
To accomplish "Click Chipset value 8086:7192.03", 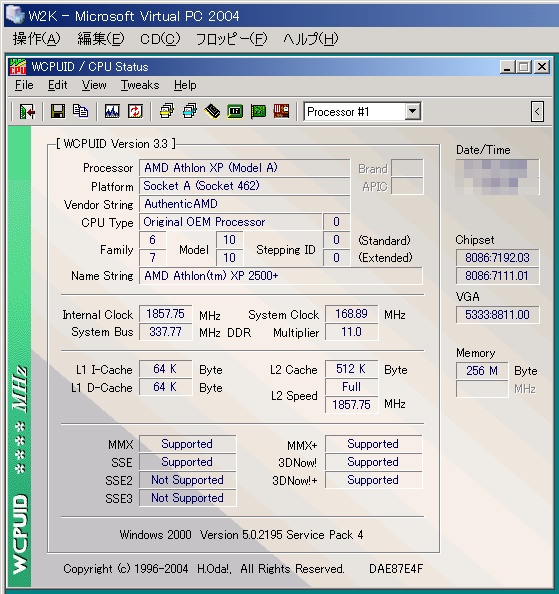I will 497,258.
